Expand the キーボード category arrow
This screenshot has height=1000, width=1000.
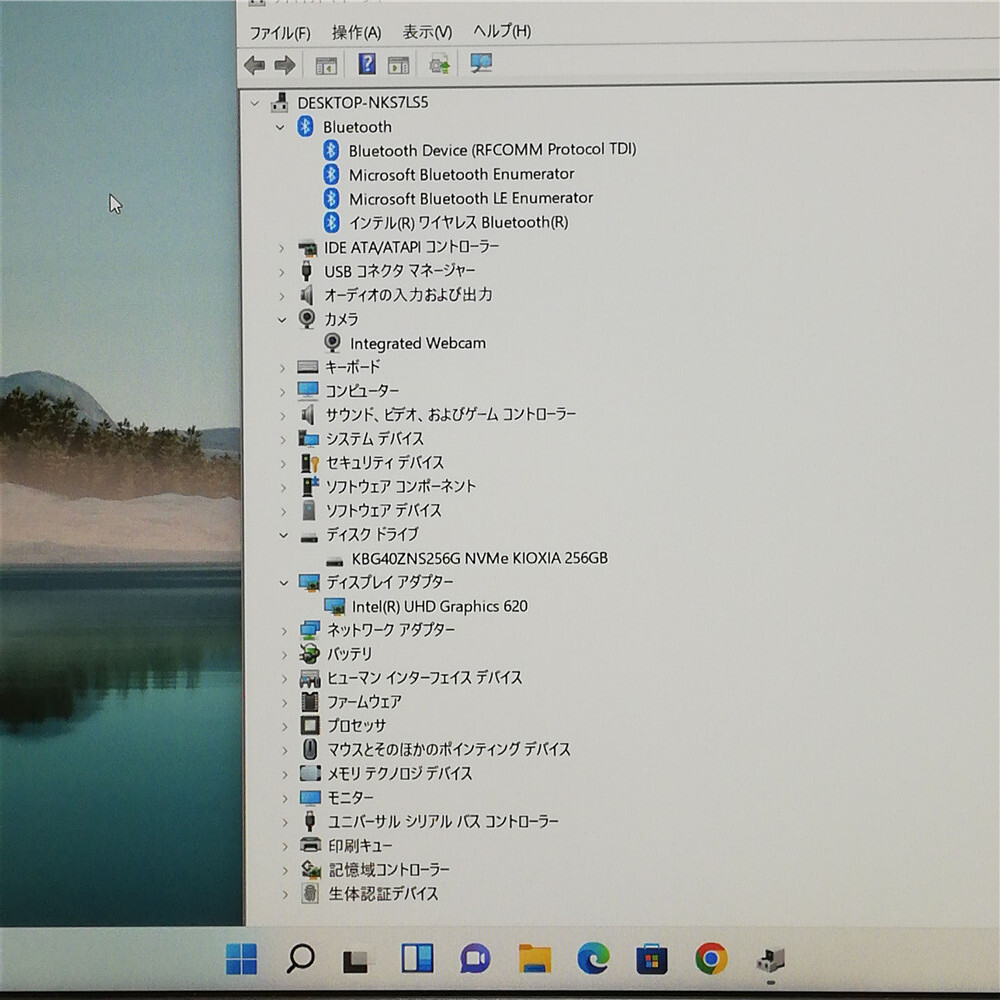pos(282,367)
